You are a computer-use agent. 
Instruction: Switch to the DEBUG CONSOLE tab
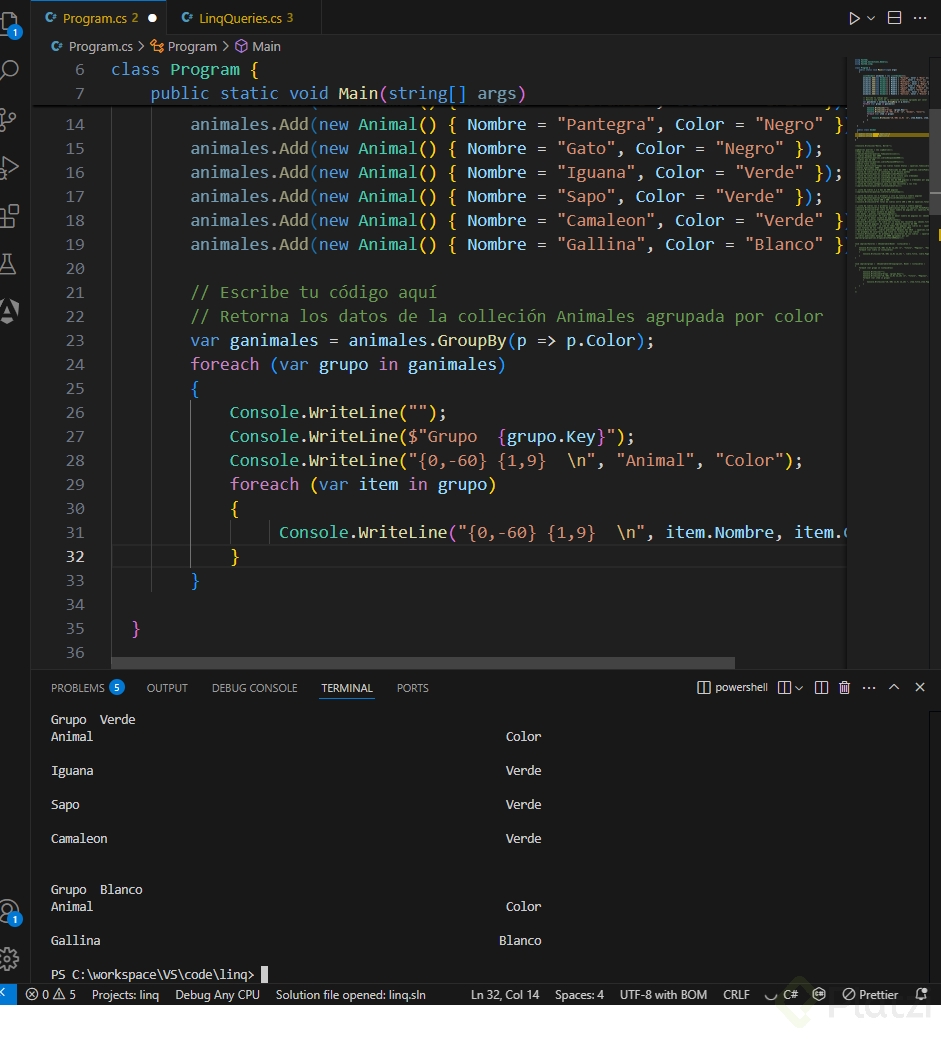(254, 688)
